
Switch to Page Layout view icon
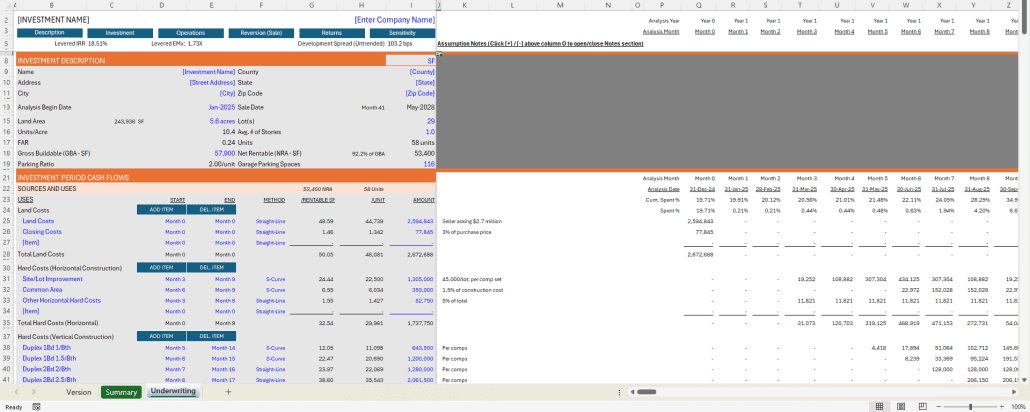coord(901,407)
